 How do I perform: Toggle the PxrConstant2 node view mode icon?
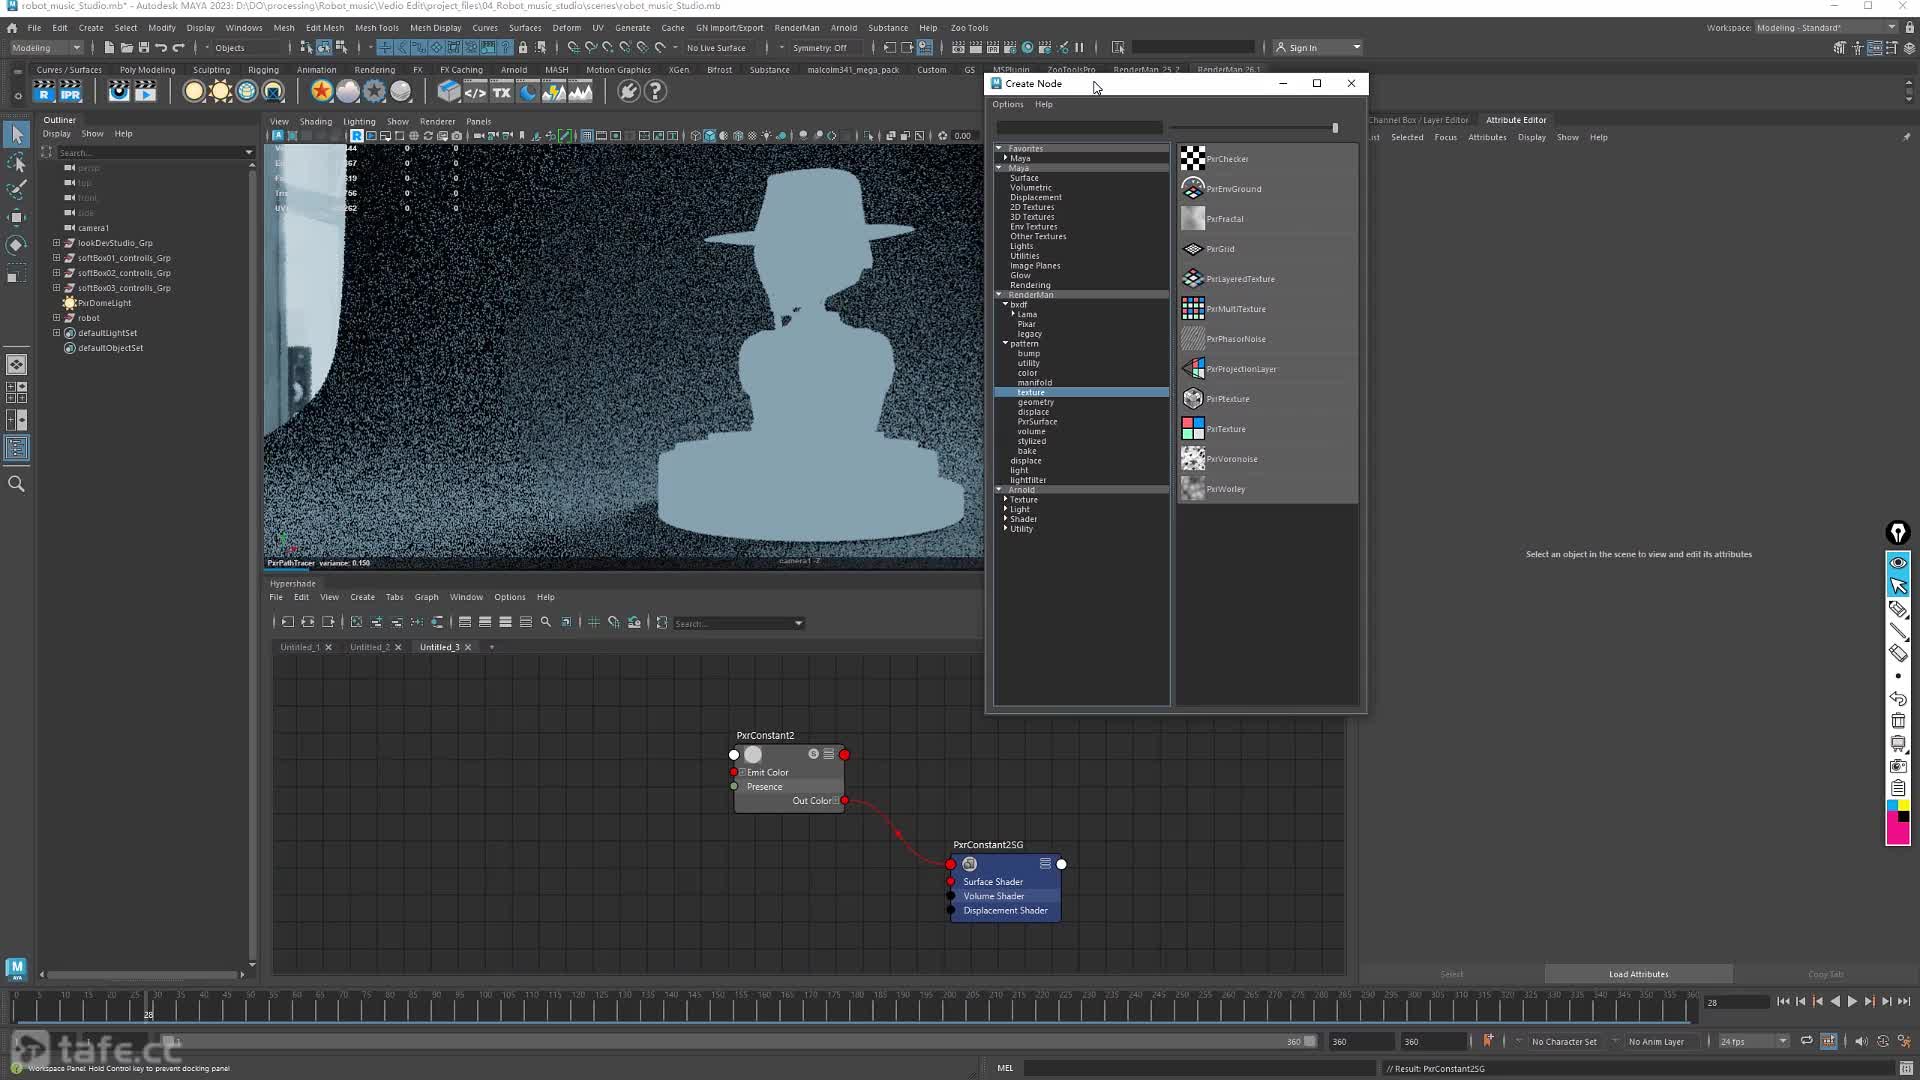point(829,754)
